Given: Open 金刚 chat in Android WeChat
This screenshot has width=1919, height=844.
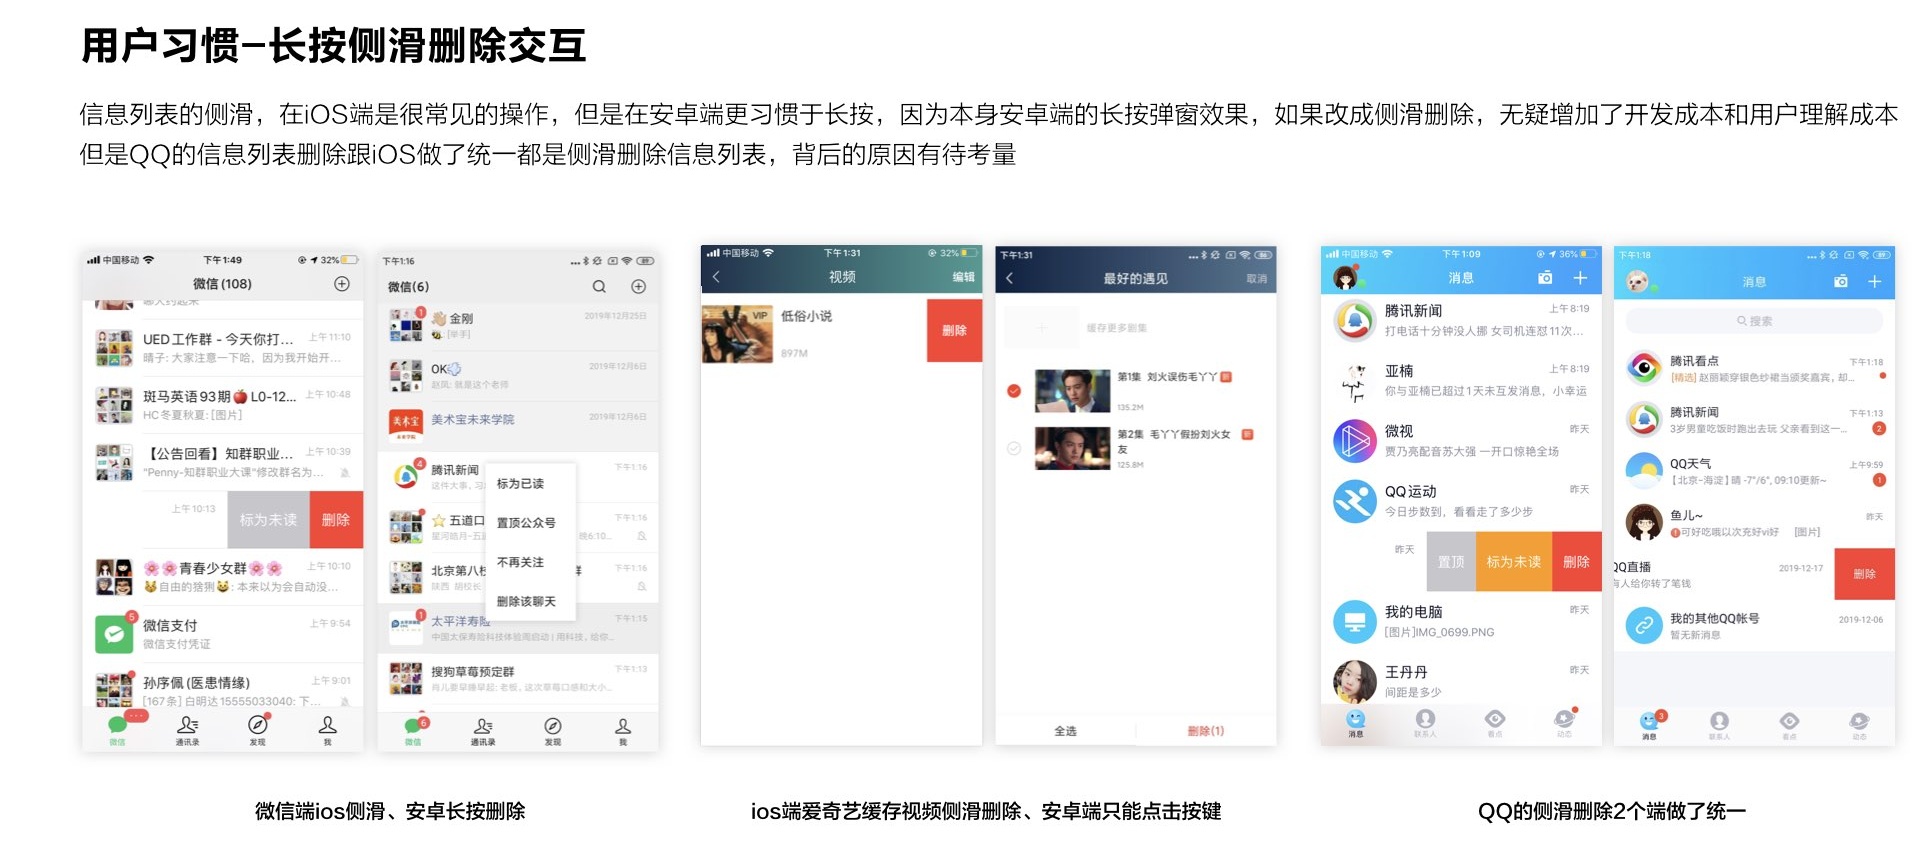Looking at the screenshot, I should coord(518,324).
